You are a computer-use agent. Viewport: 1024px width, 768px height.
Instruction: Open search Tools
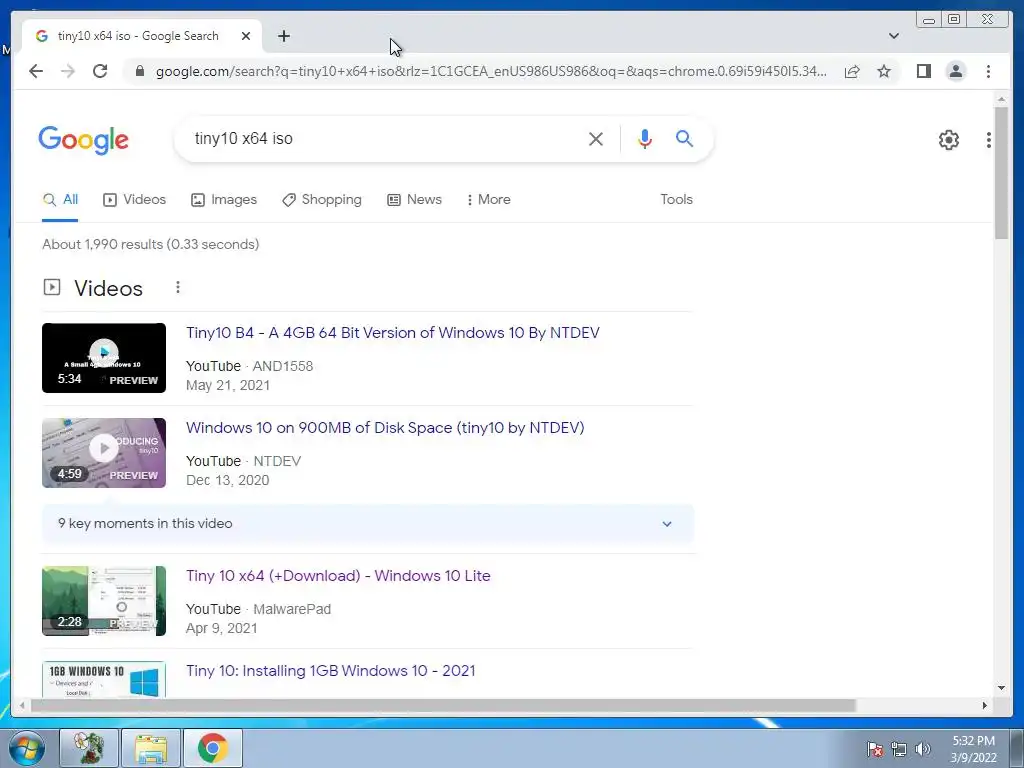(676, 200)
